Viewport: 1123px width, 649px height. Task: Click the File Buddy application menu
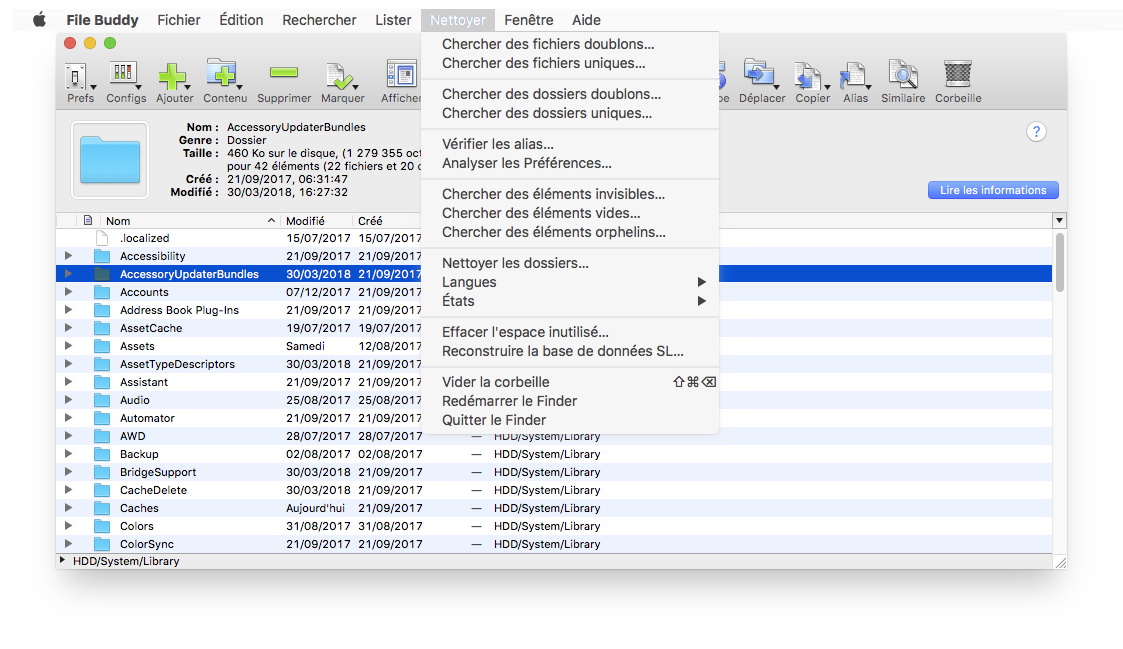click(x=102, y=20)
